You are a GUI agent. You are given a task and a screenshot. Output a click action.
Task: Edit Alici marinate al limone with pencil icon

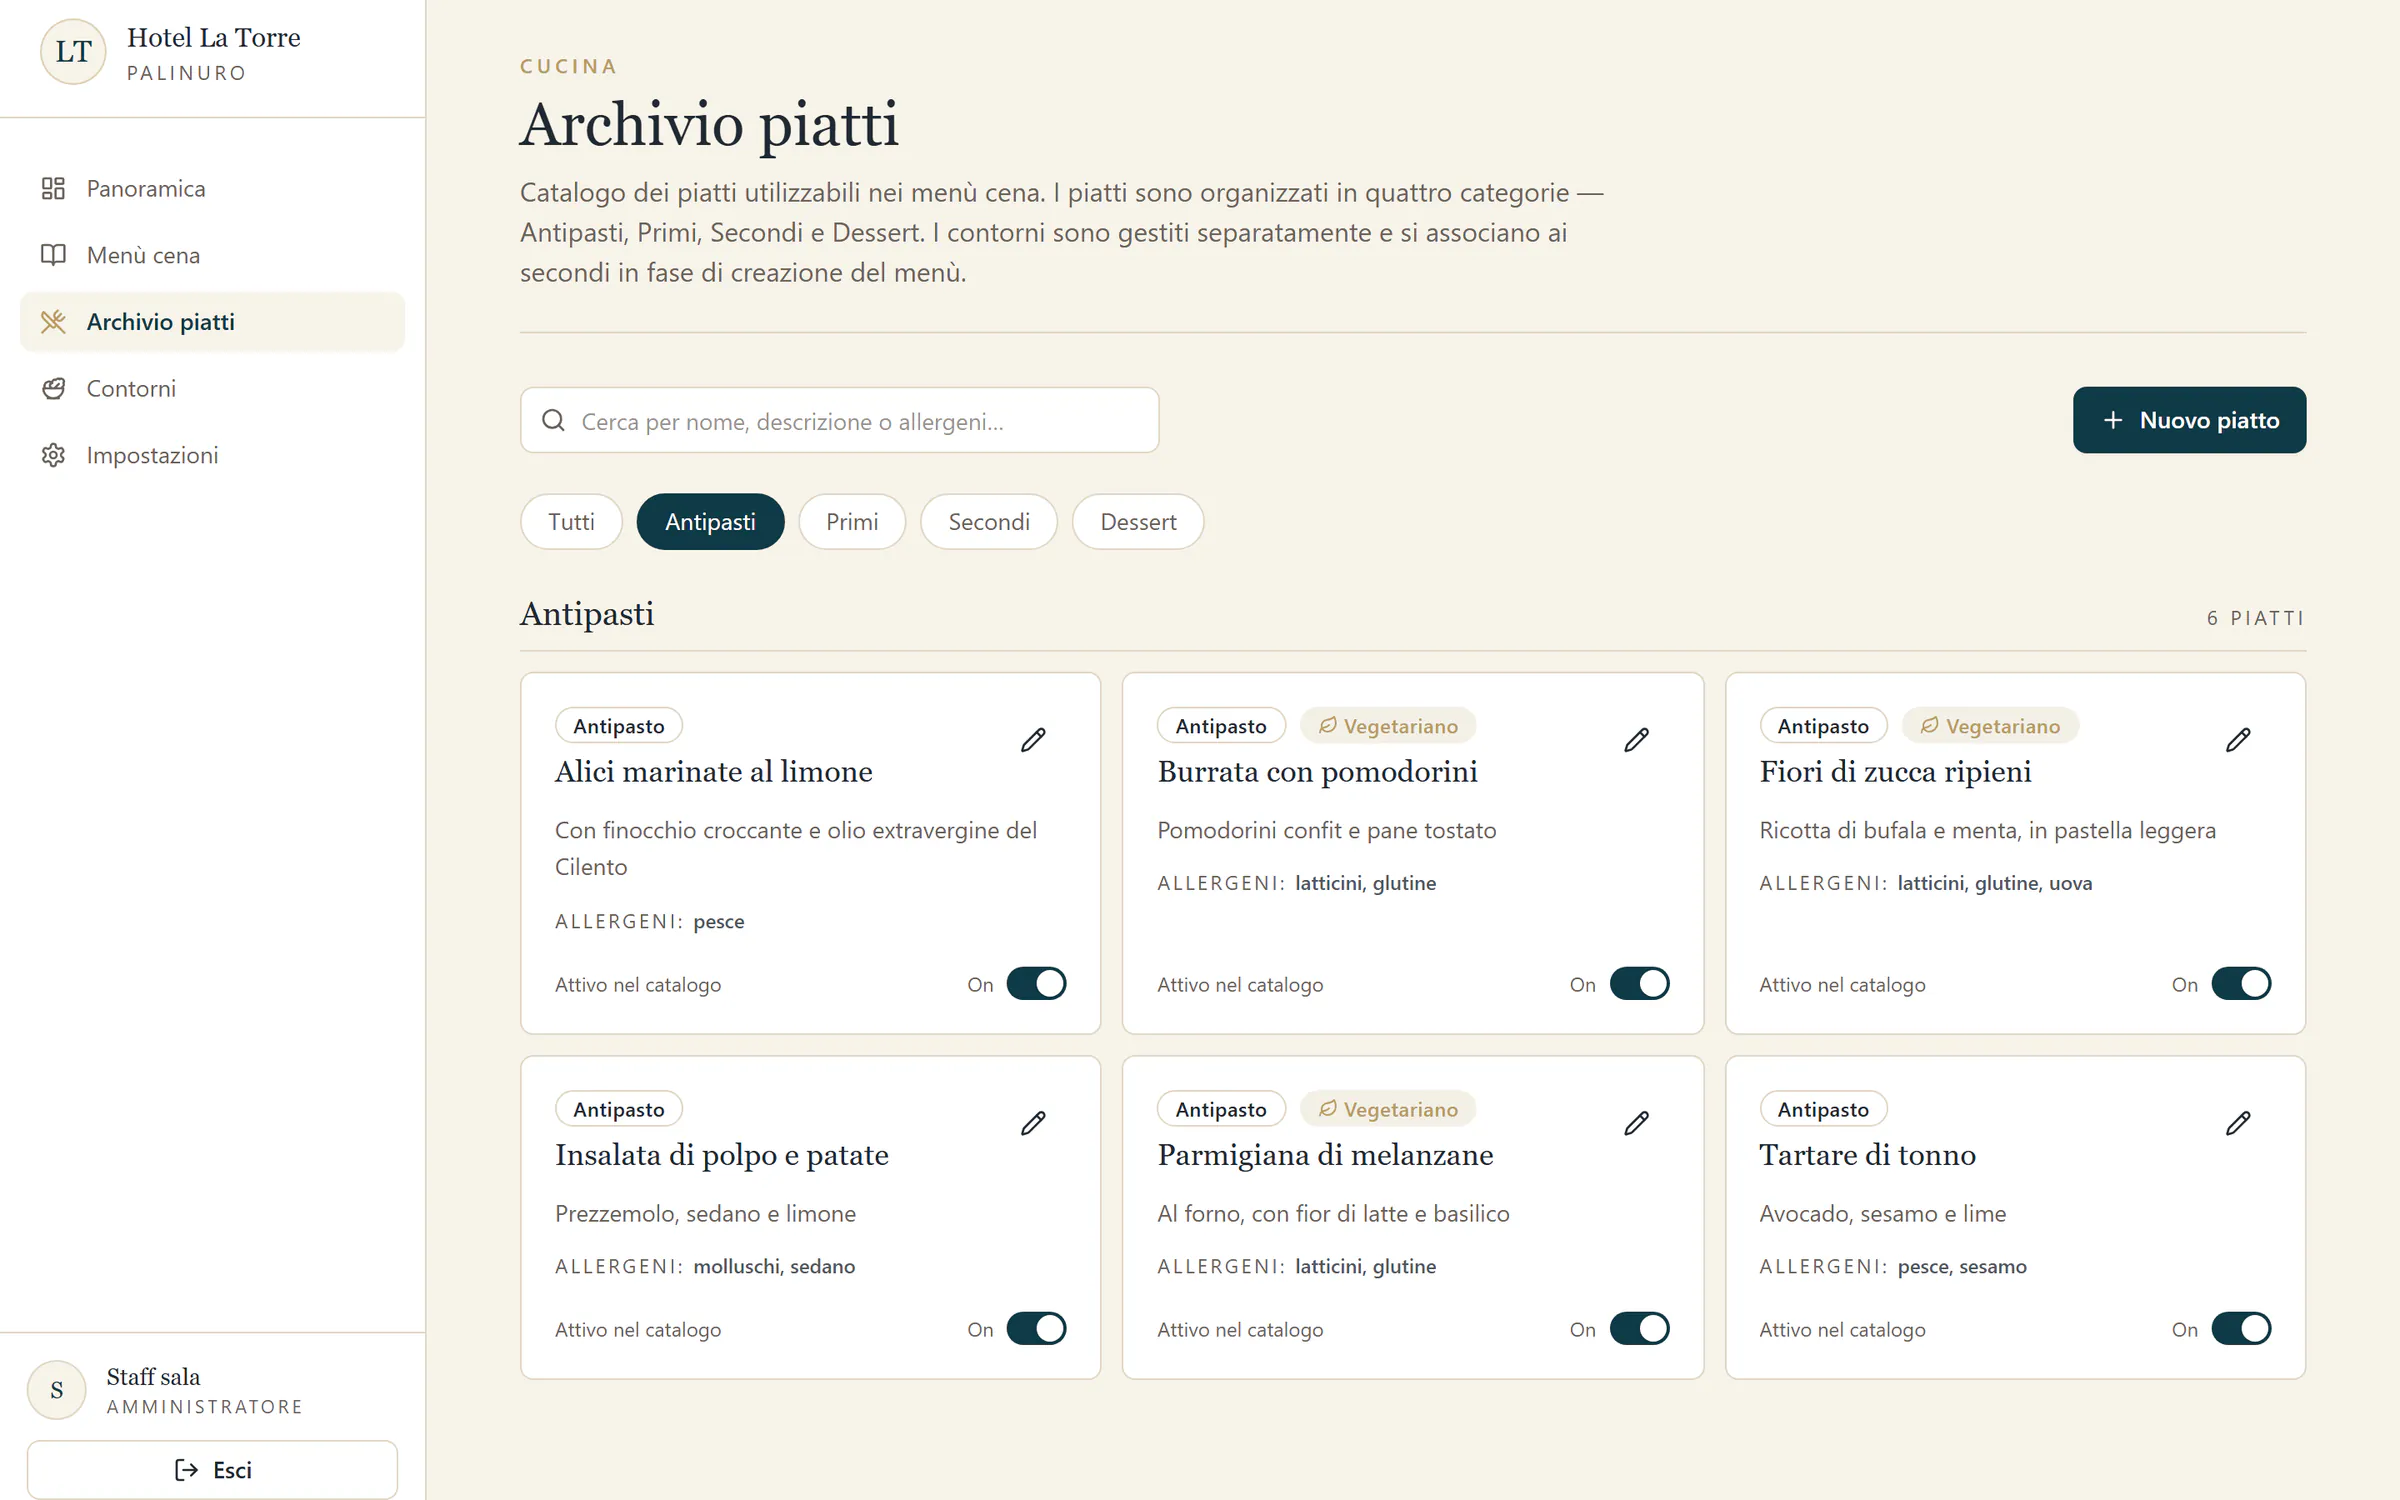[1033, 740]
